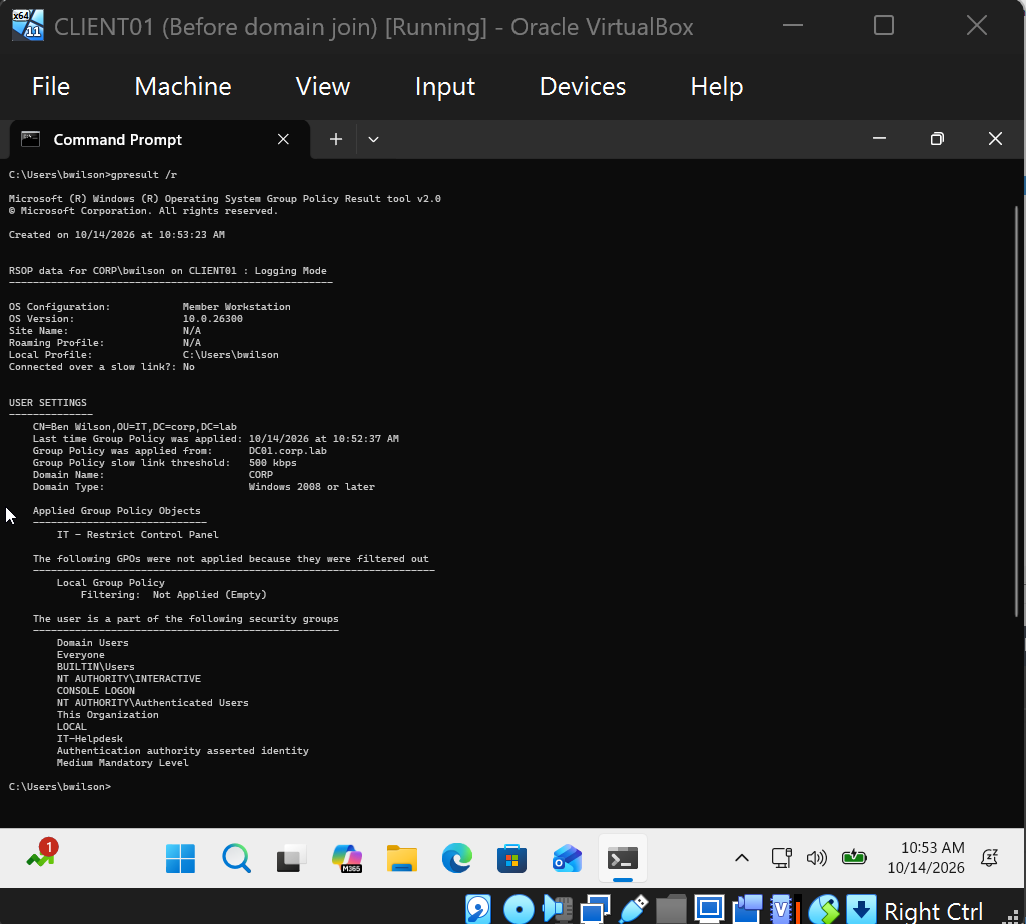The height and width of the screenshot is (924, 1026).
Task: Click 'Windows 2008 or later' domain type
Action: (311, 487)
